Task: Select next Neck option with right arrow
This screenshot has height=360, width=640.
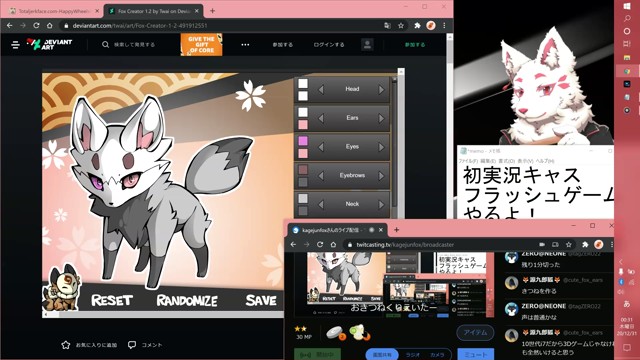Action: click(x=381, y=204)
